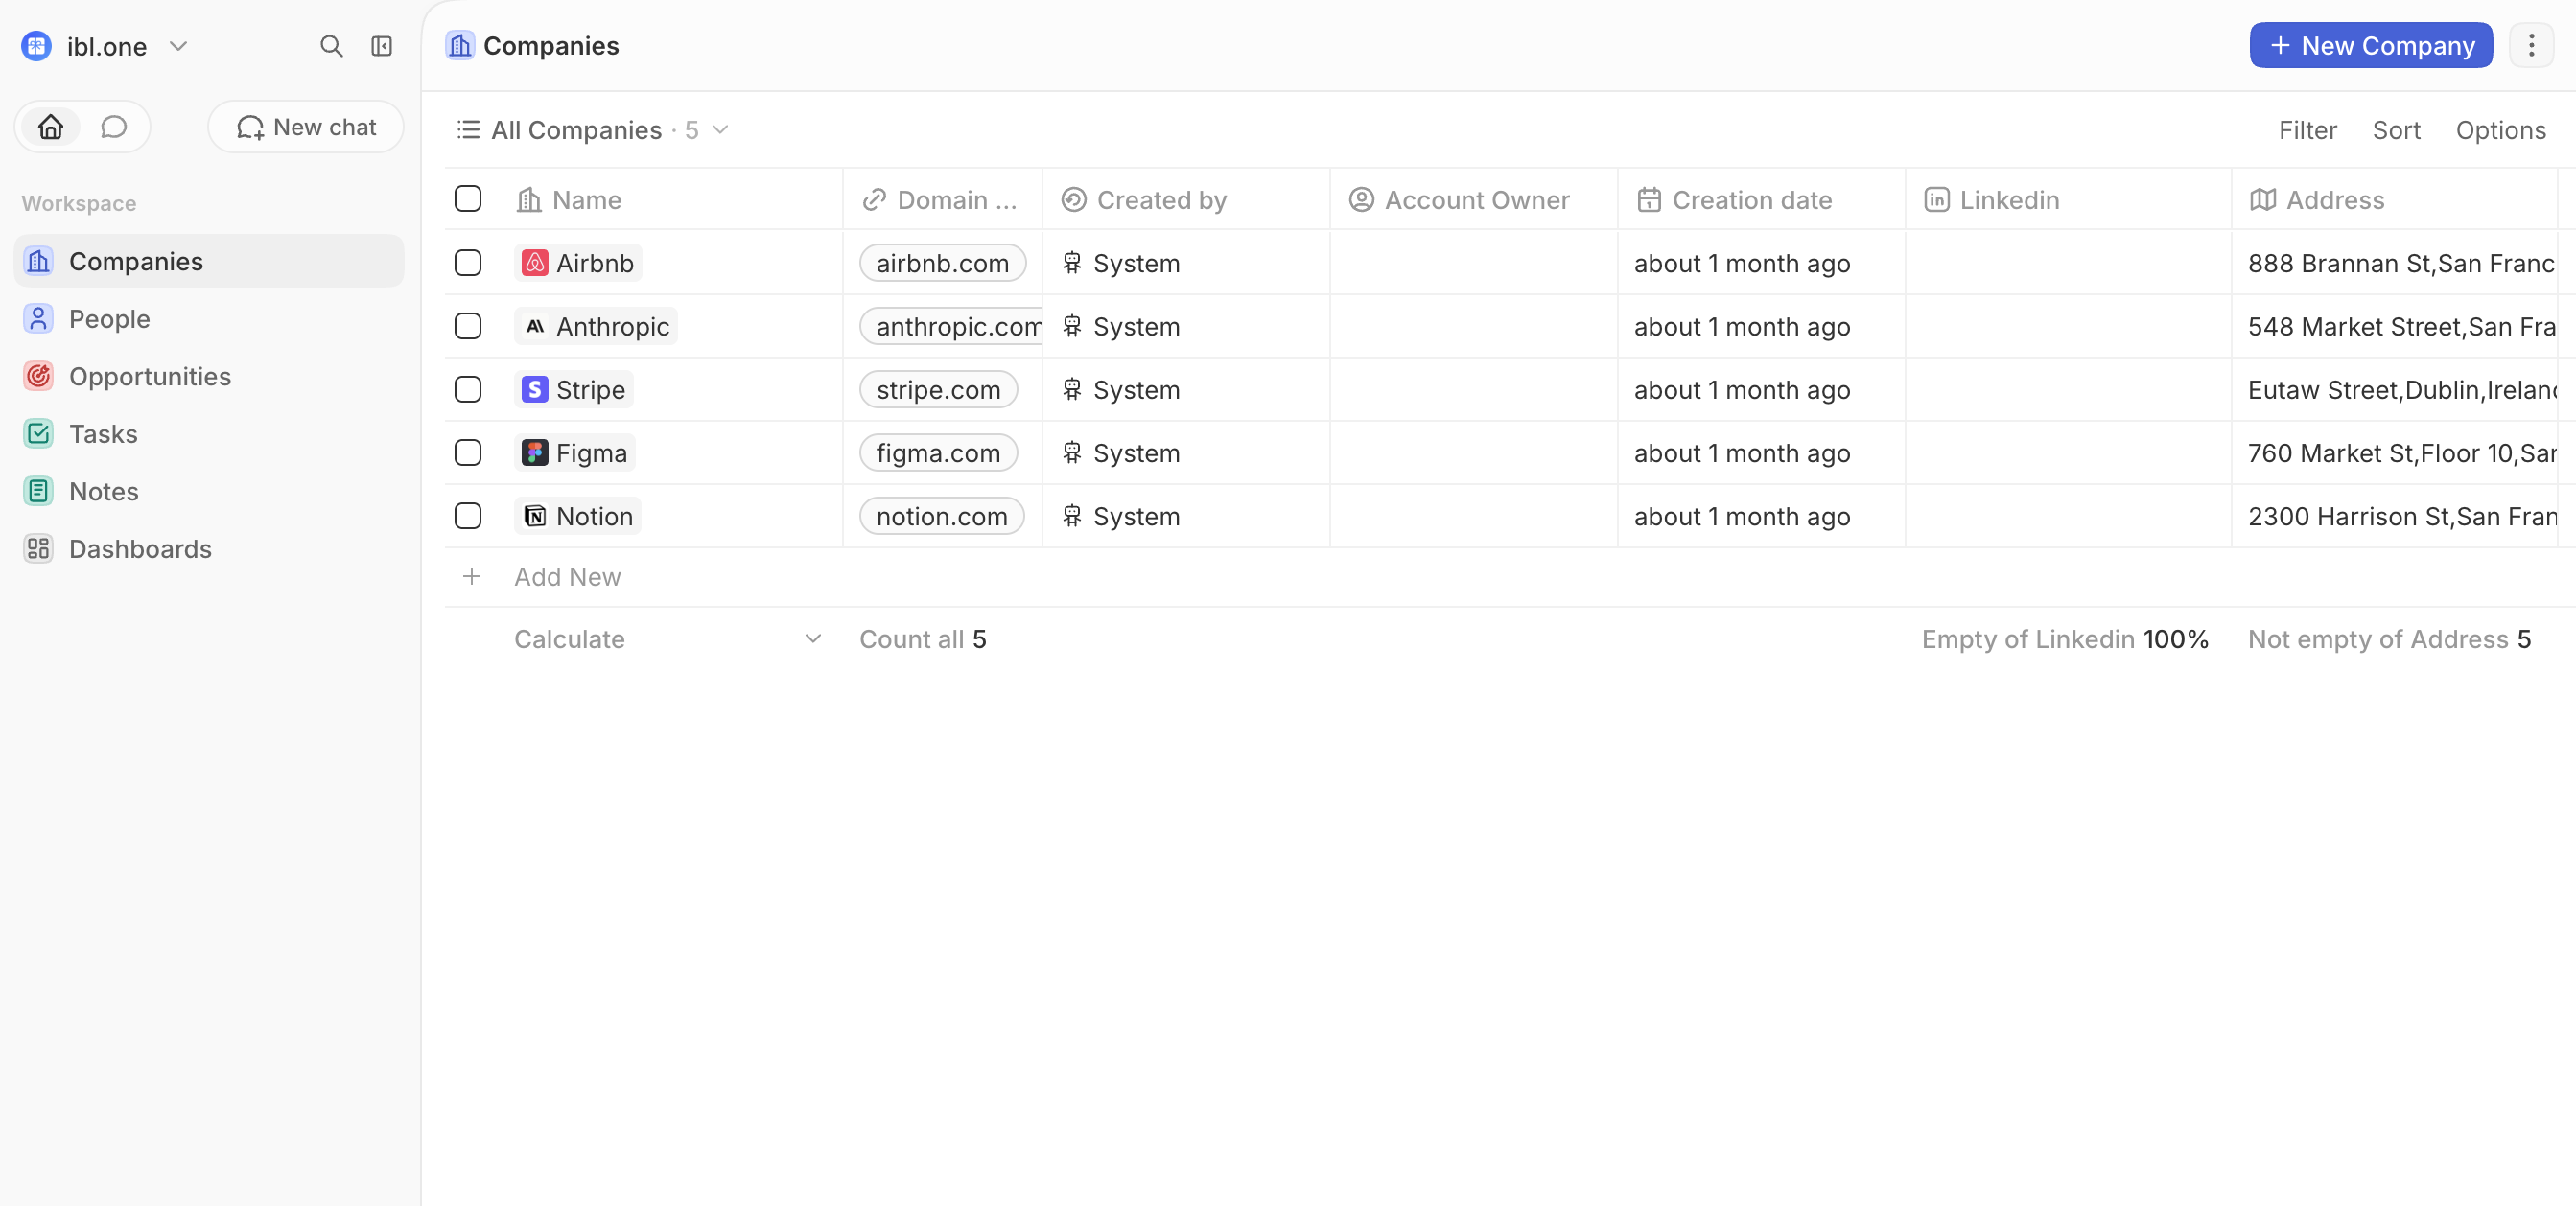Image resolution: width=2576 pixels, height=1206 pixels.
Task: Click the Anthropic logo icon
Action: (x=535, y=326)
